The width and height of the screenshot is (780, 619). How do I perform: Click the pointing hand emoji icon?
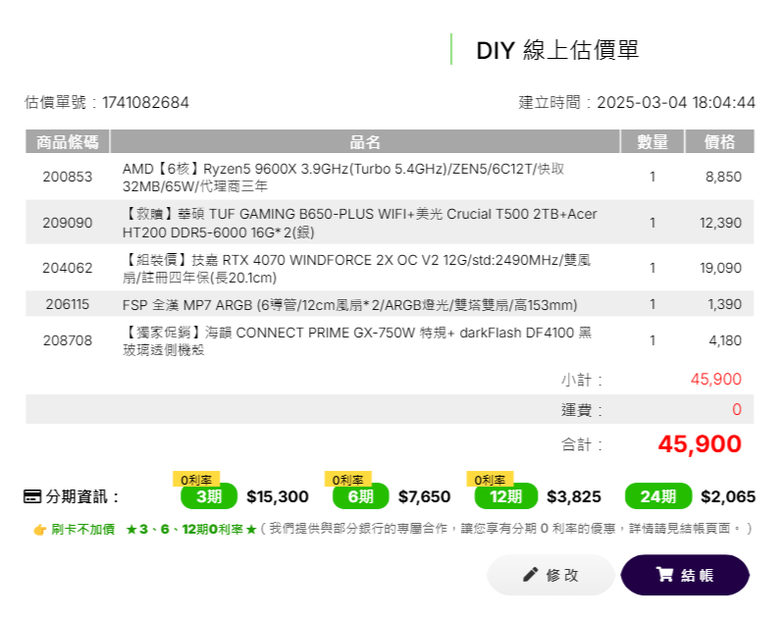[x=40, y=529]
